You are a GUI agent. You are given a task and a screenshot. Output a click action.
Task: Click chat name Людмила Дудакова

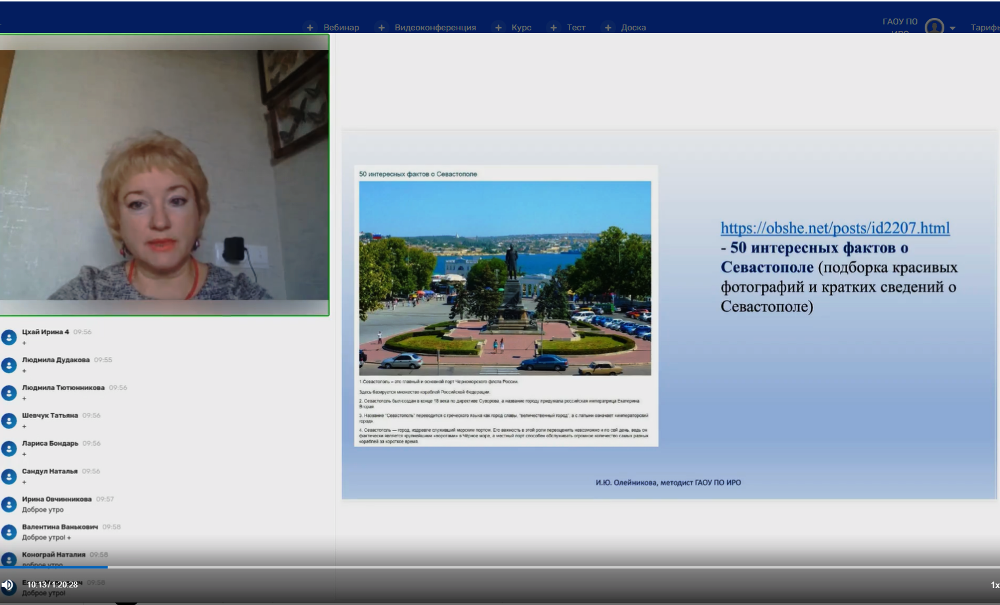[55, 360]
